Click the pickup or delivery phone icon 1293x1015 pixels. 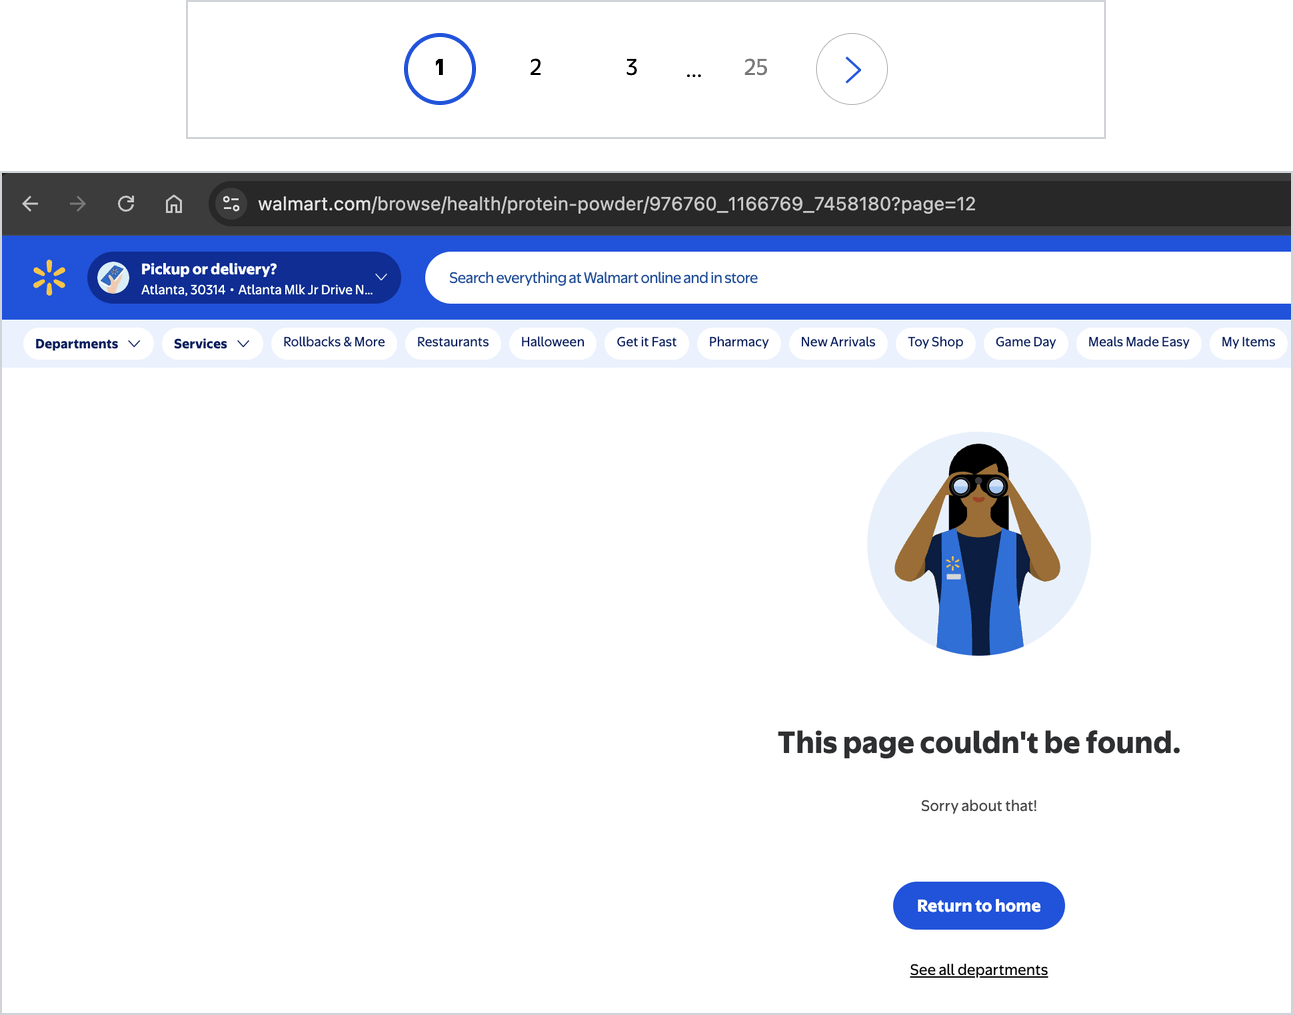click(113, 278)
